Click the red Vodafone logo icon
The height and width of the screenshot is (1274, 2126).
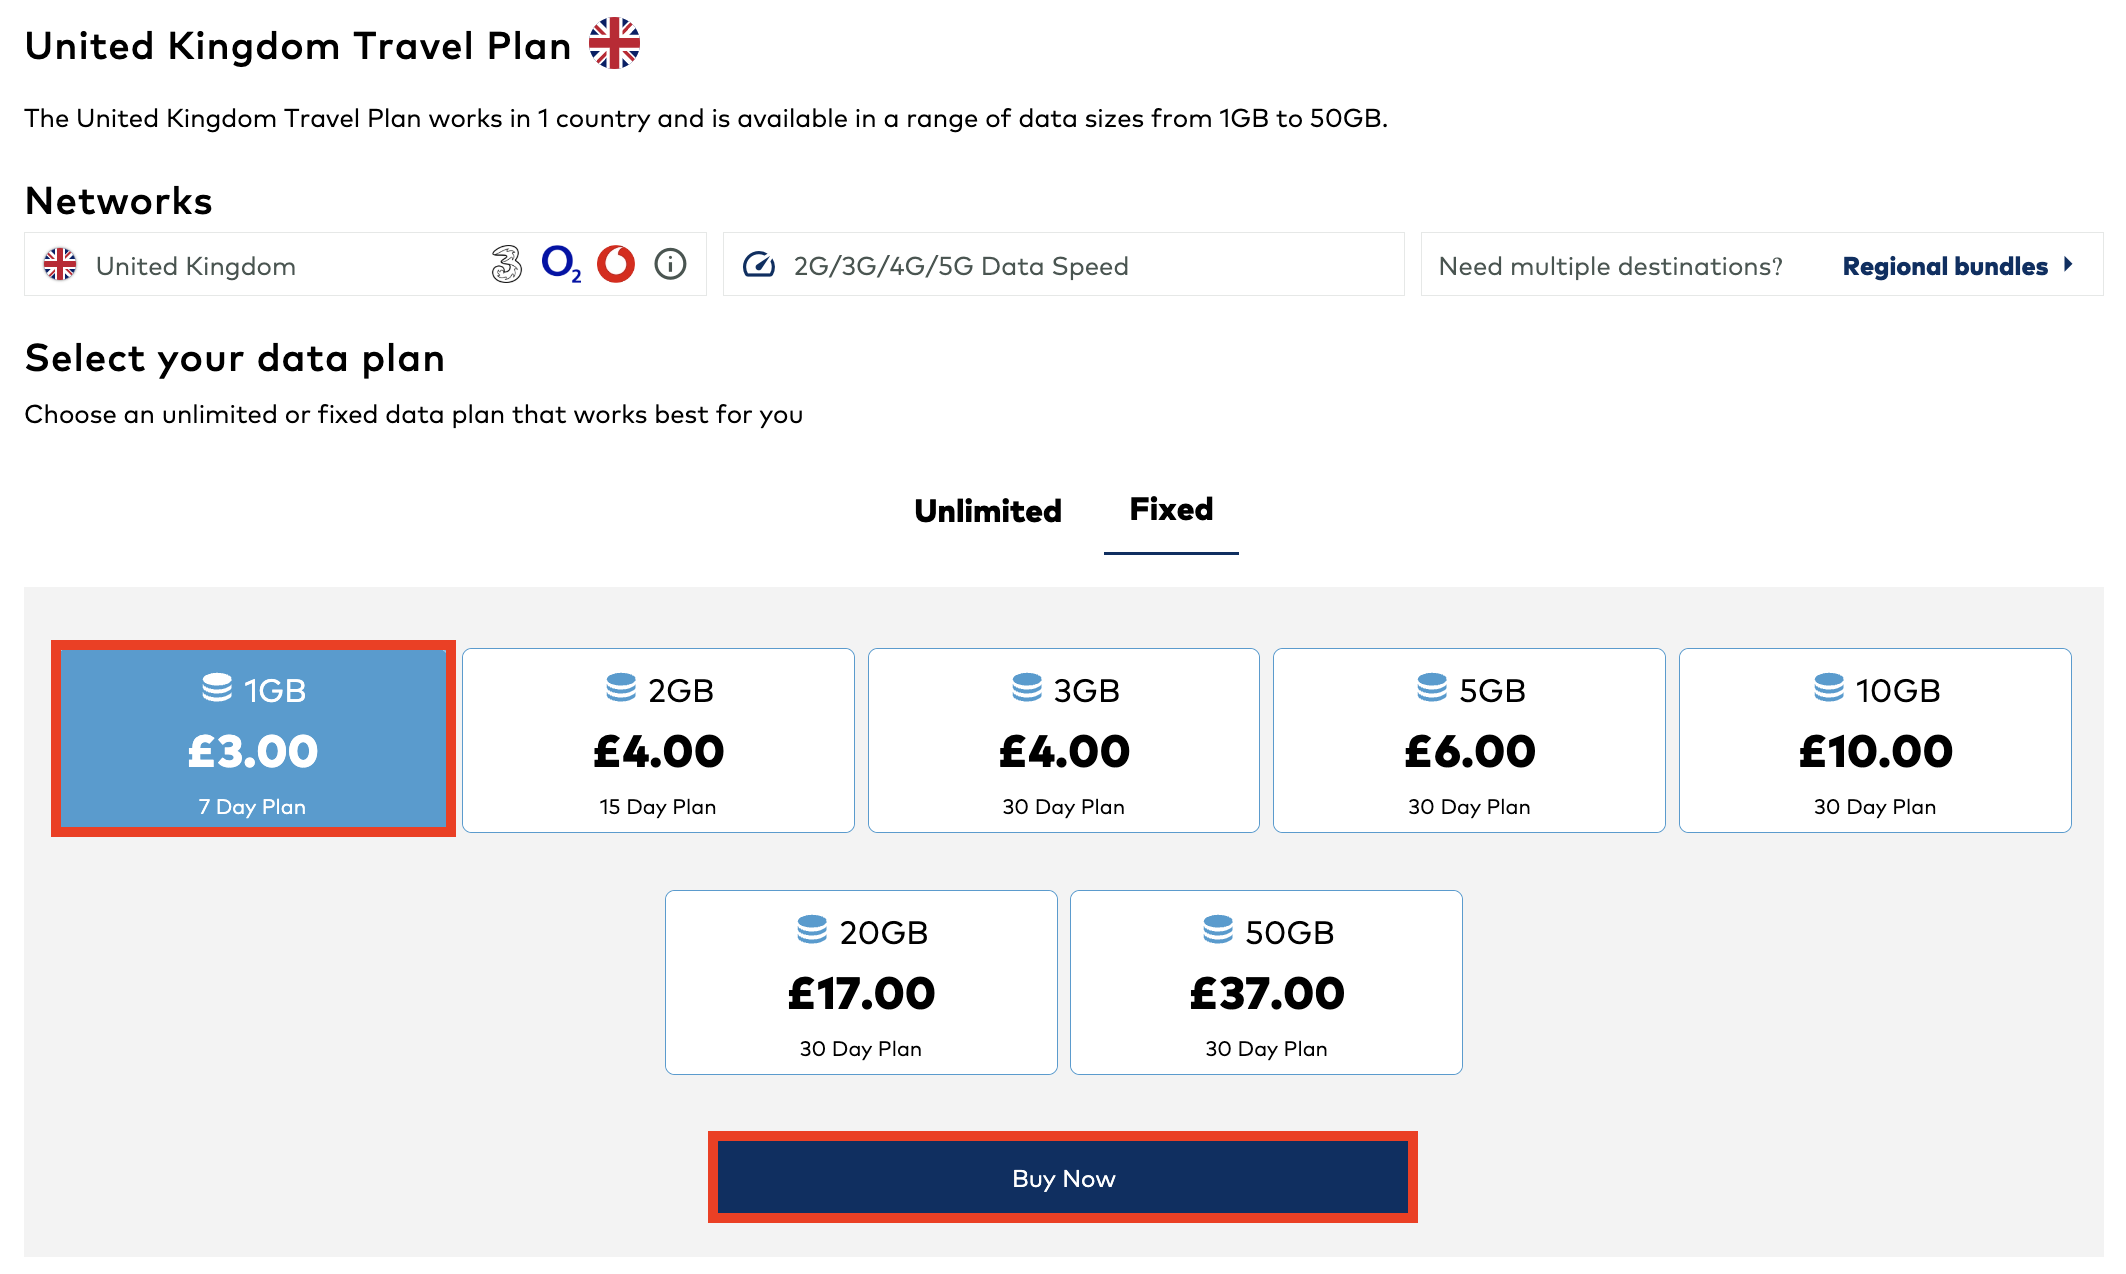tap(616, 264)
